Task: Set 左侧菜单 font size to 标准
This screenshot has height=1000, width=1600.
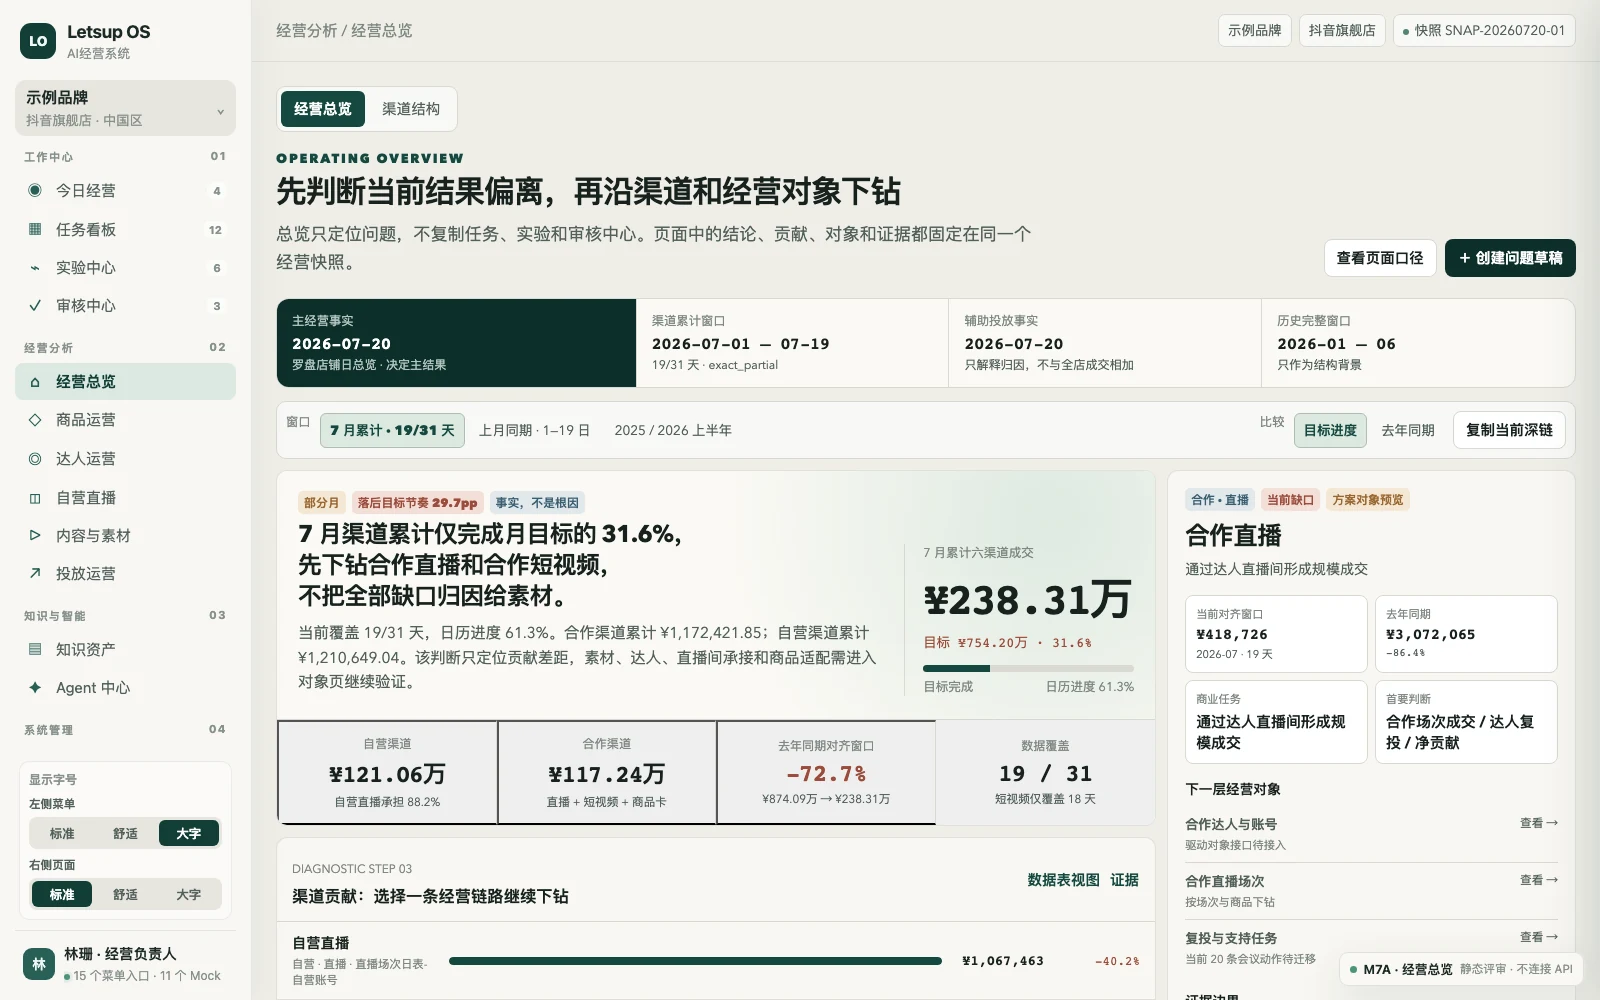Action: click(62, 833)
